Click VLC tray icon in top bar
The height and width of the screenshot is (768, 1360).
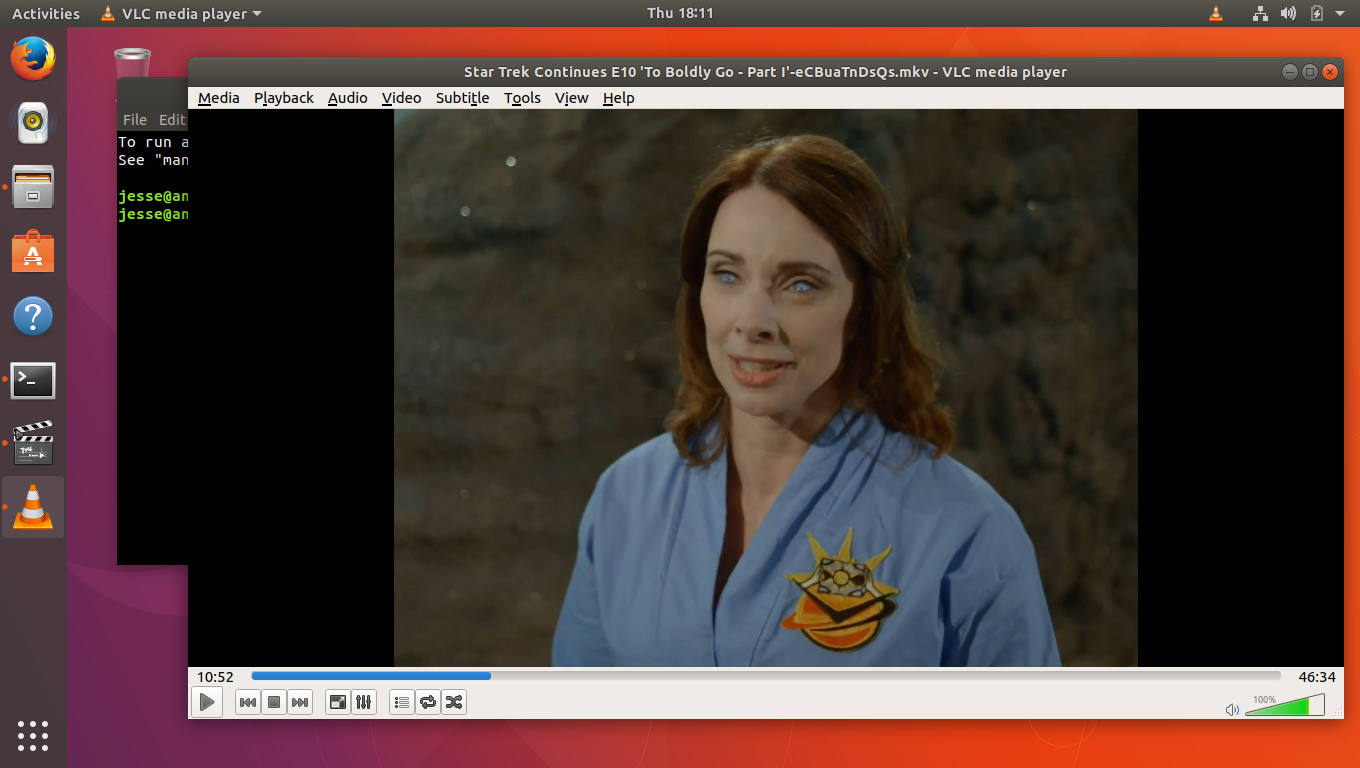[1216, 14]
